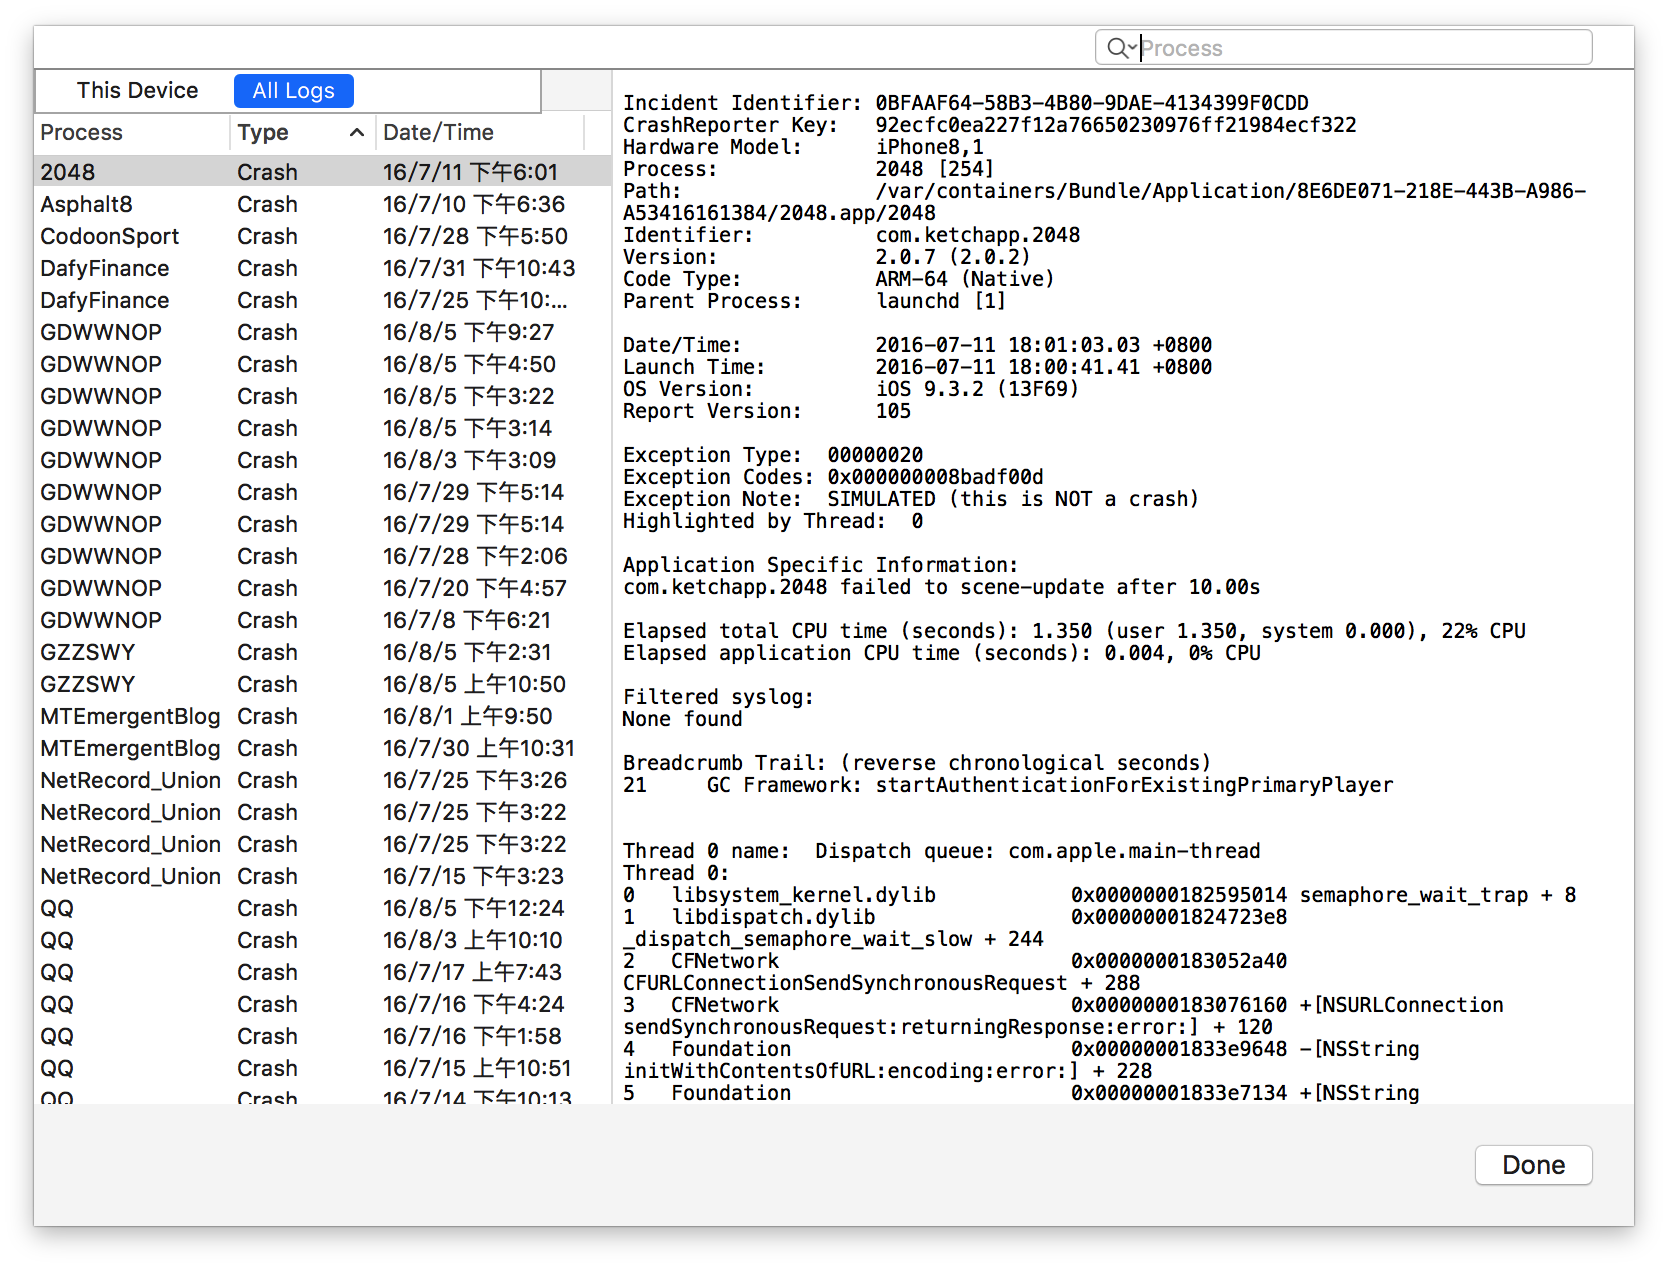The image size is (1668, 1268).
Task: Click the CFURLConnectionSendSynchronousRequest frame
Action: click(955, 972)
